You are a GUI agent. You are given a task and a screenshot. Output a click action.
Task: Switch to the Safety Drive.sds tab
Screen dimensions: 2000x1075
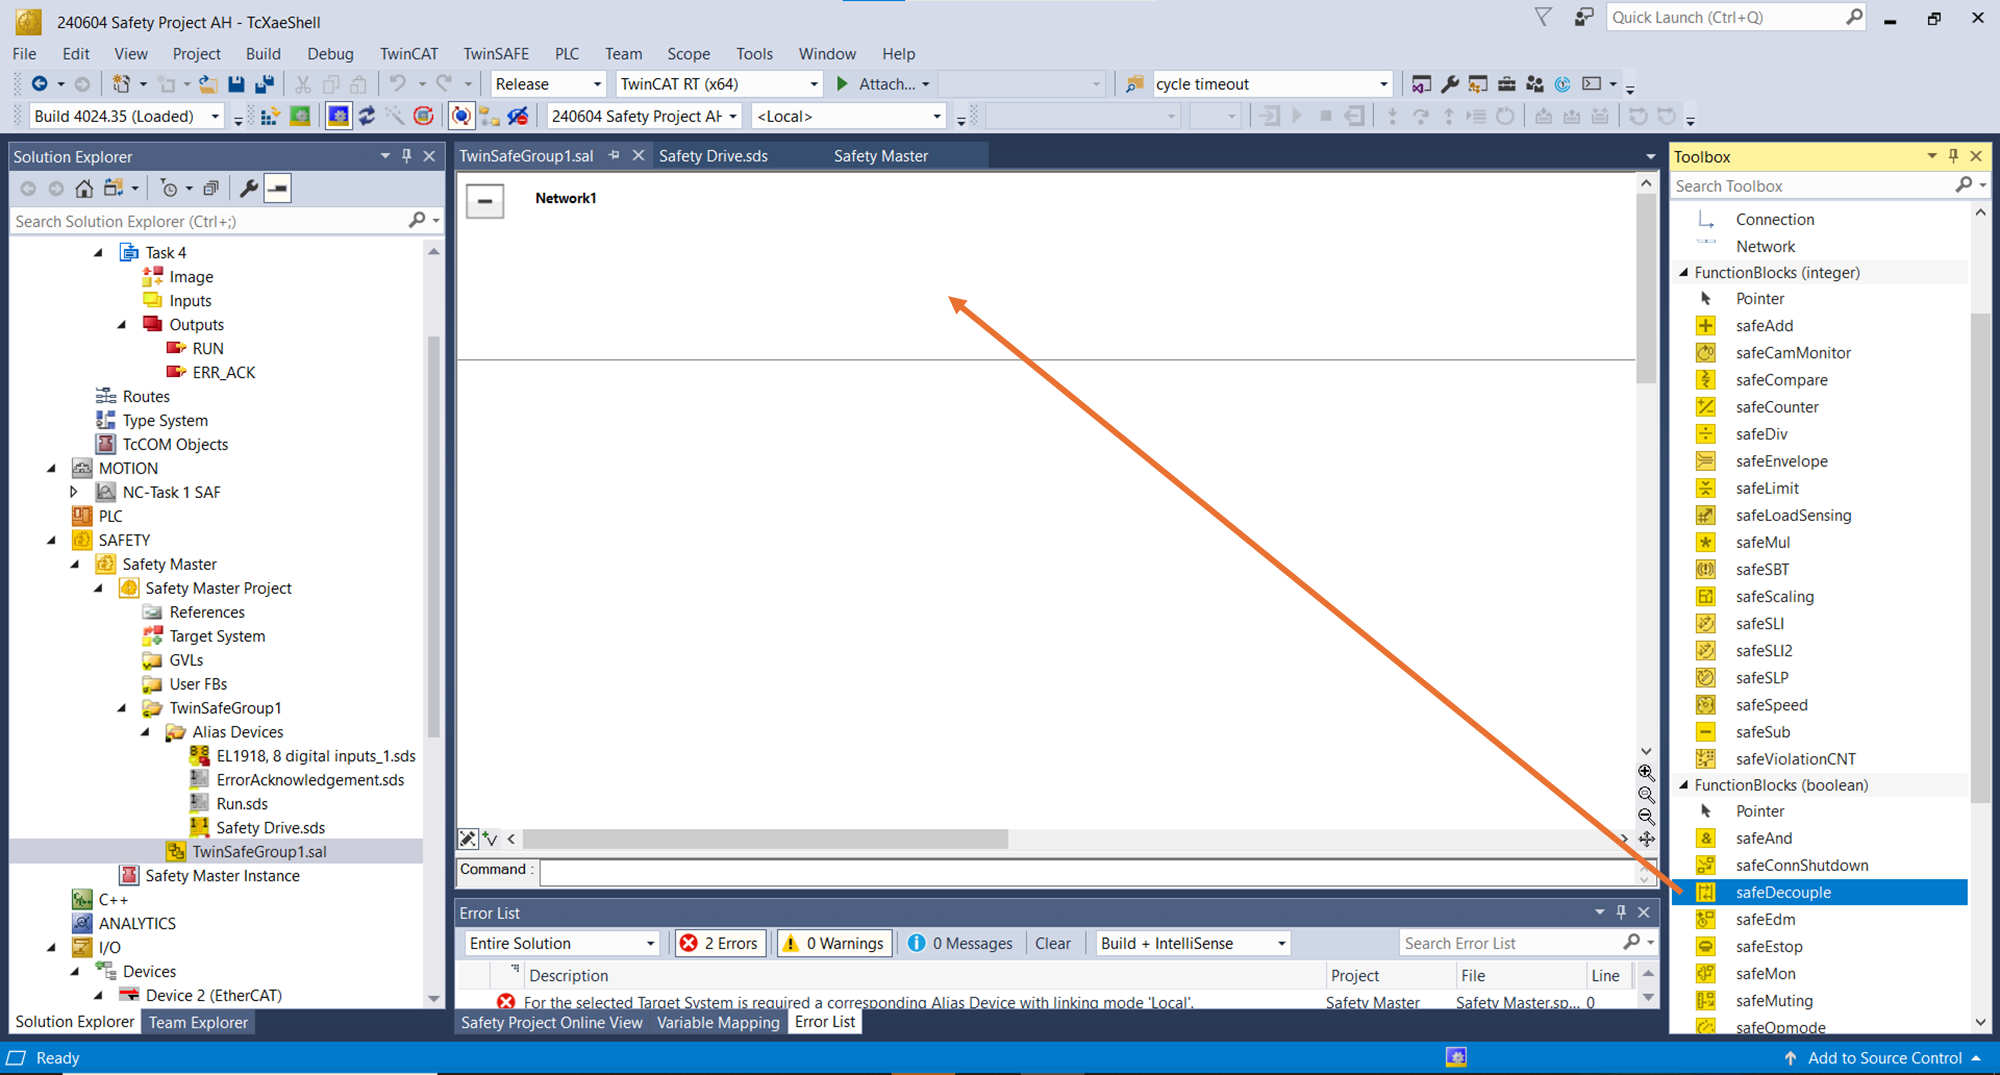(x=713, y=156)
